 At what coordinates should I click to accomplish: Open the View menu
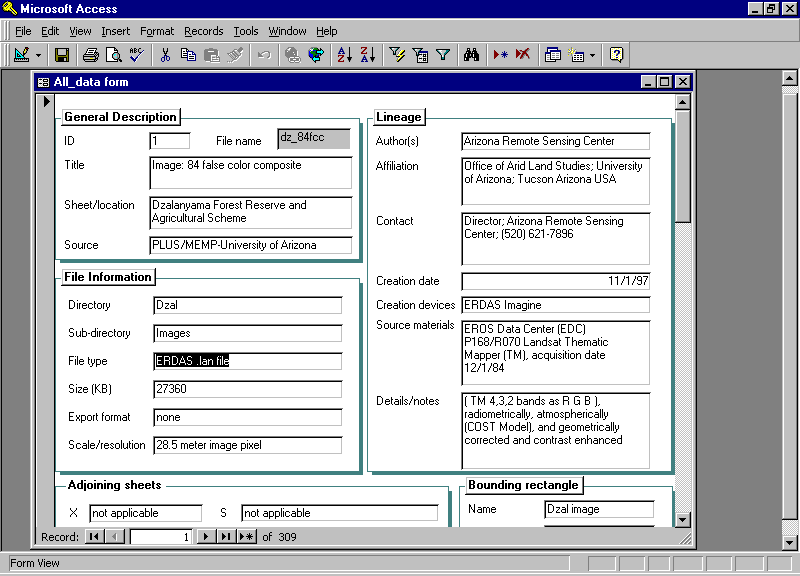[80, 31]
